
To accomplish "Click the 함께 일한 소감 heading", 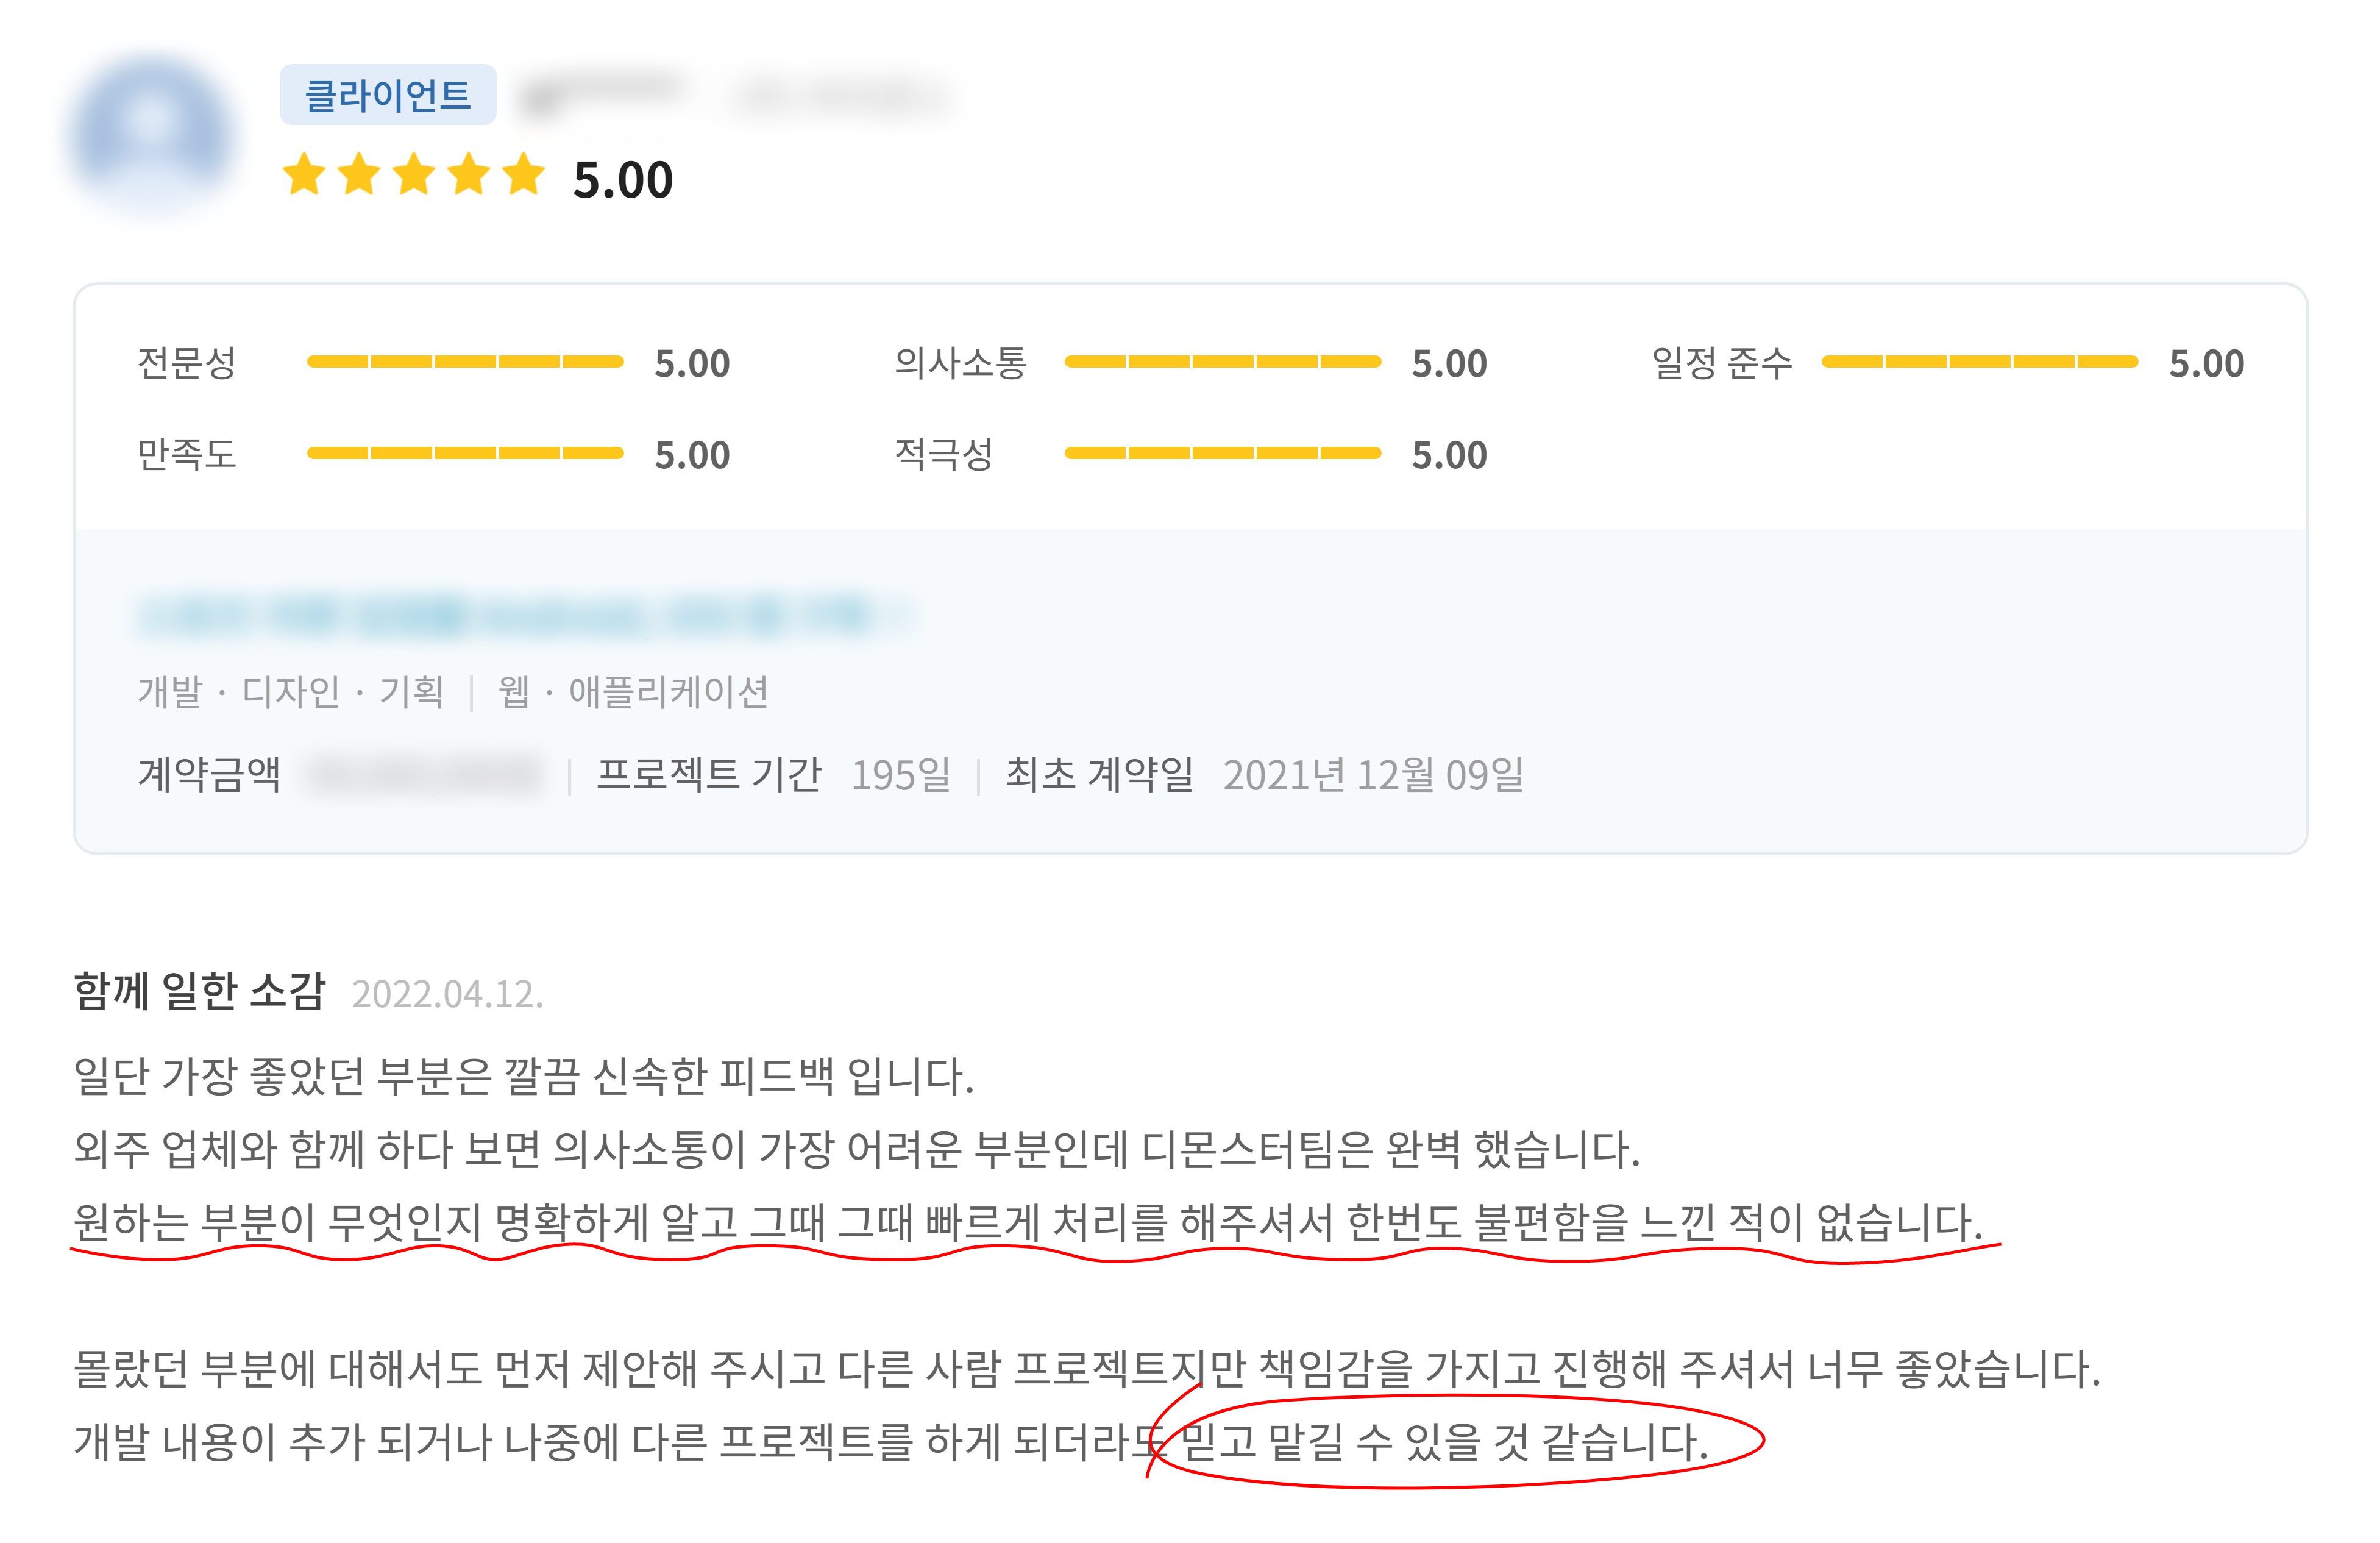I will pyautogui.click(x=200, y=991).
